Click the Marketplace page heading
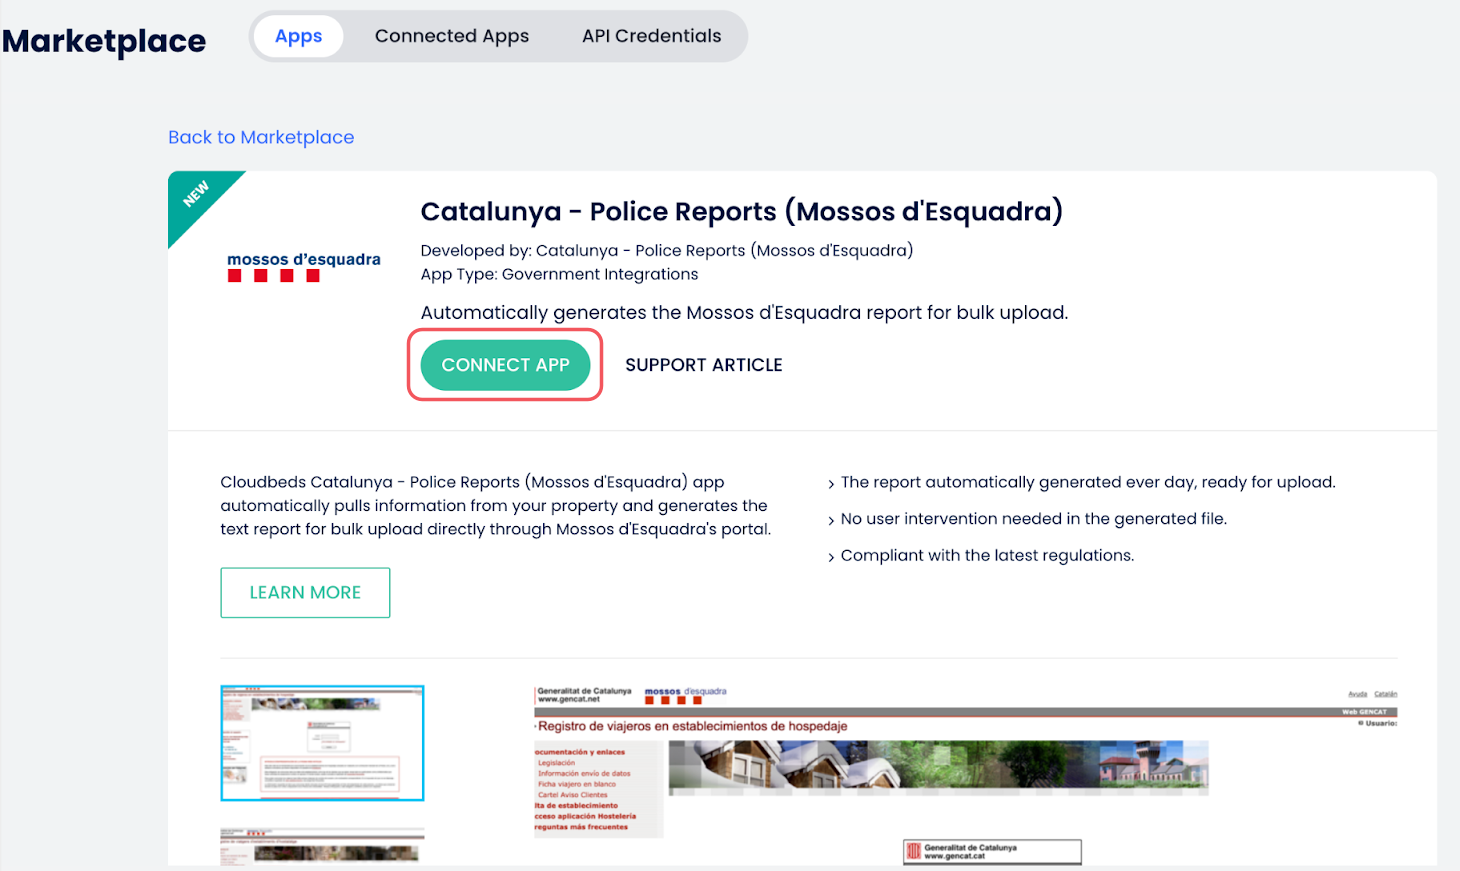The image size is (1460, 871). point(104,41)
